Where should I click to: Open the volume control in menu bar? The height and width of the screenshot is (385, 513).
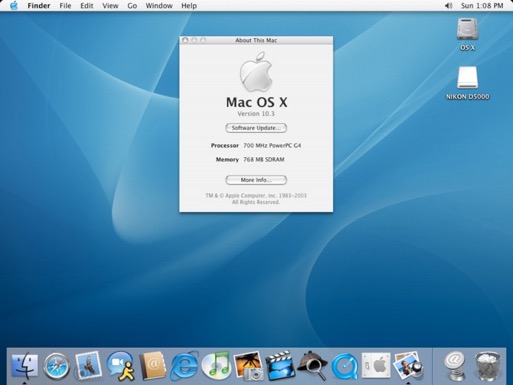coord(449,6)
